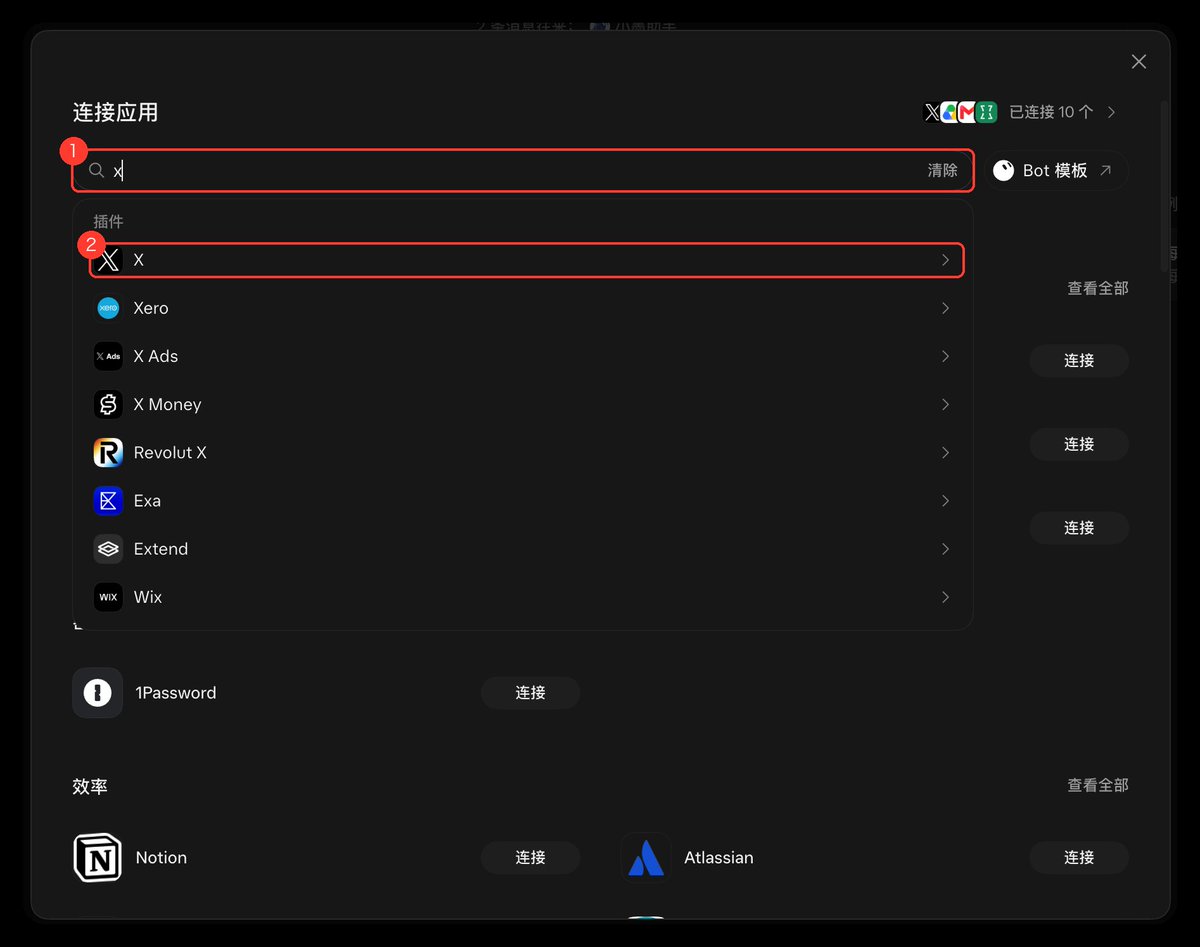Click the X Money dollar icon
Viewport: 1200px width, 947px height.
[108, 404]
